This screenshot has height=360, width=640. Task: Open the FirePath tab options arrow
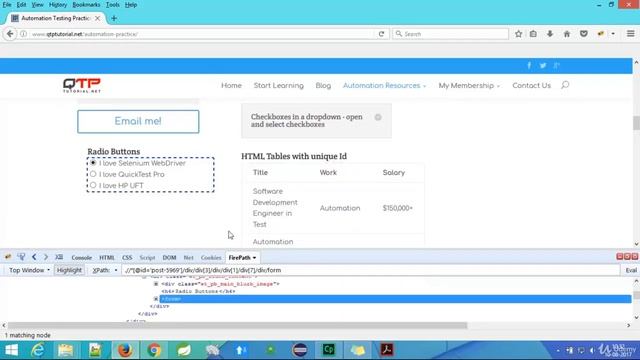[254, 258]
